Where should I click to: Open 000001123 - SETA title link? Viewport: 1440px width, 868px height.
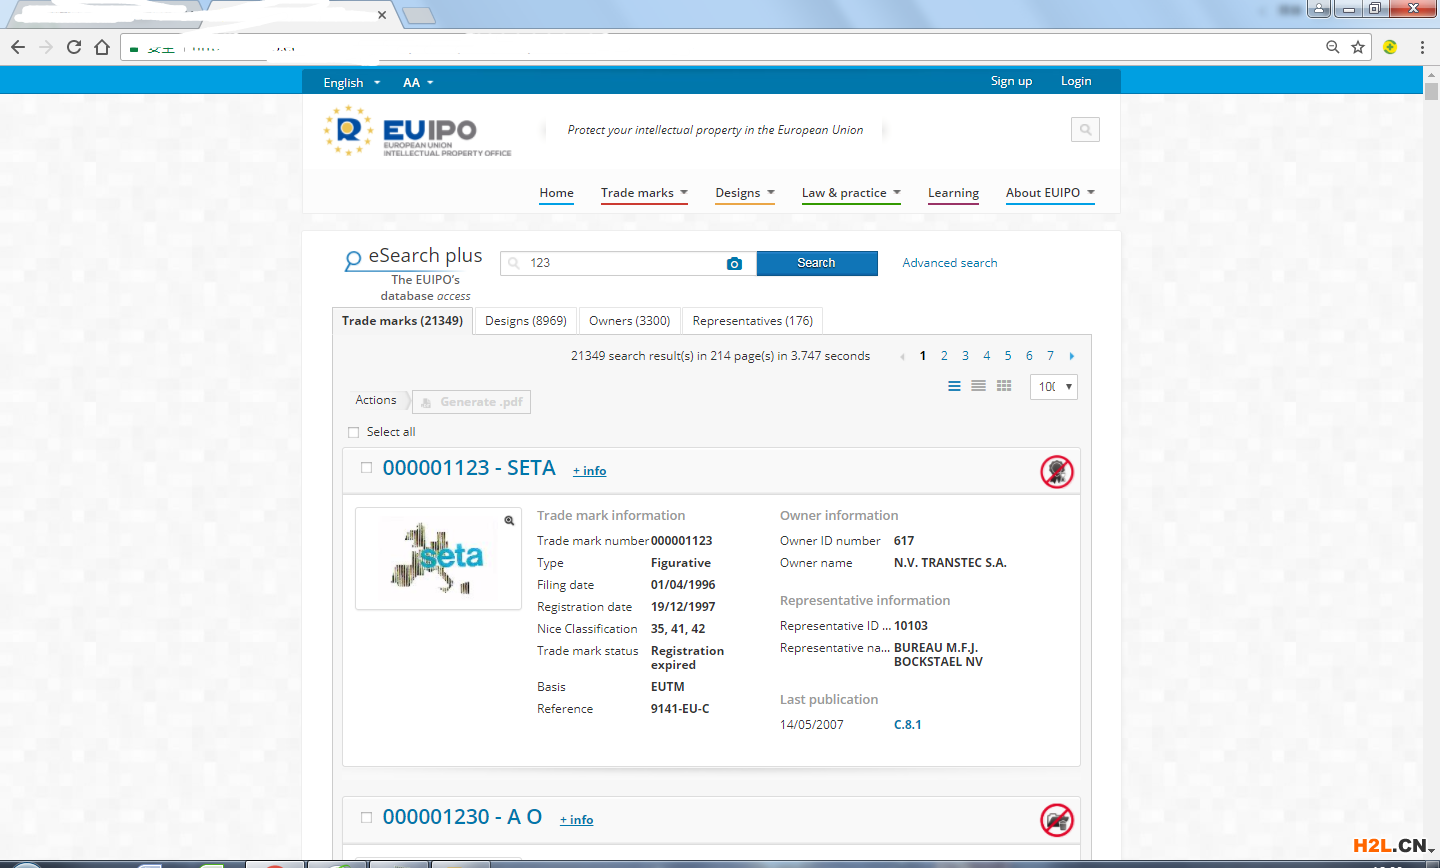(x=469, y=468)
